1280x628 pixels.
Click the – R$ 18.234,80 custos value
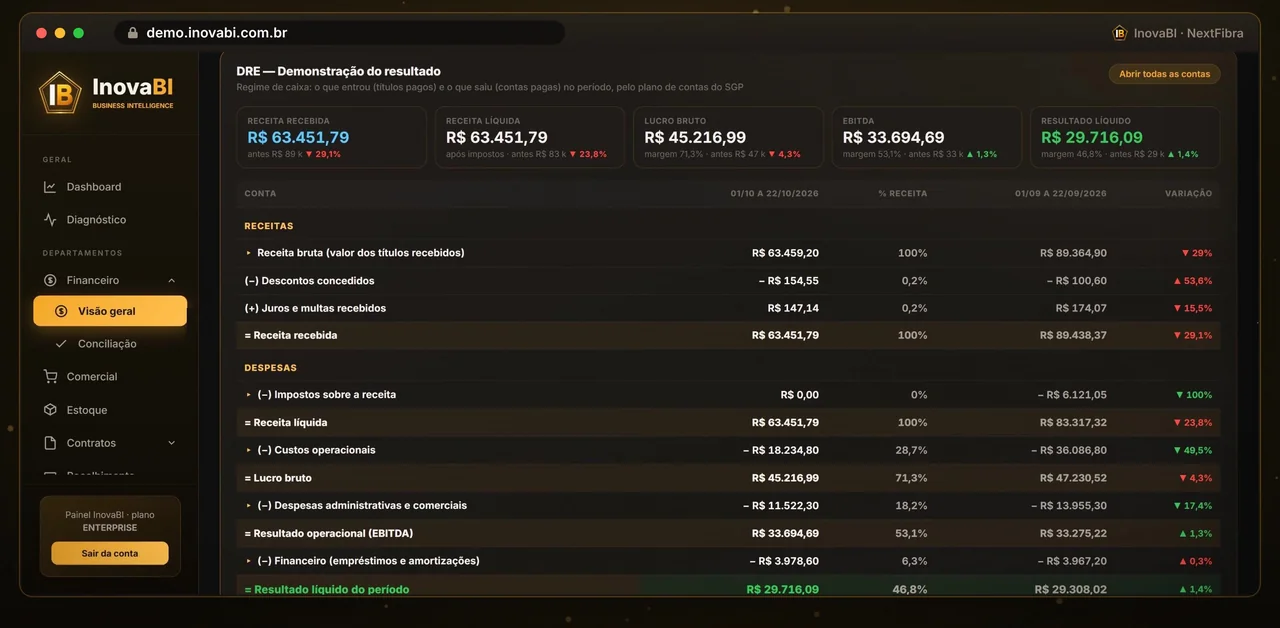(781, 450)
